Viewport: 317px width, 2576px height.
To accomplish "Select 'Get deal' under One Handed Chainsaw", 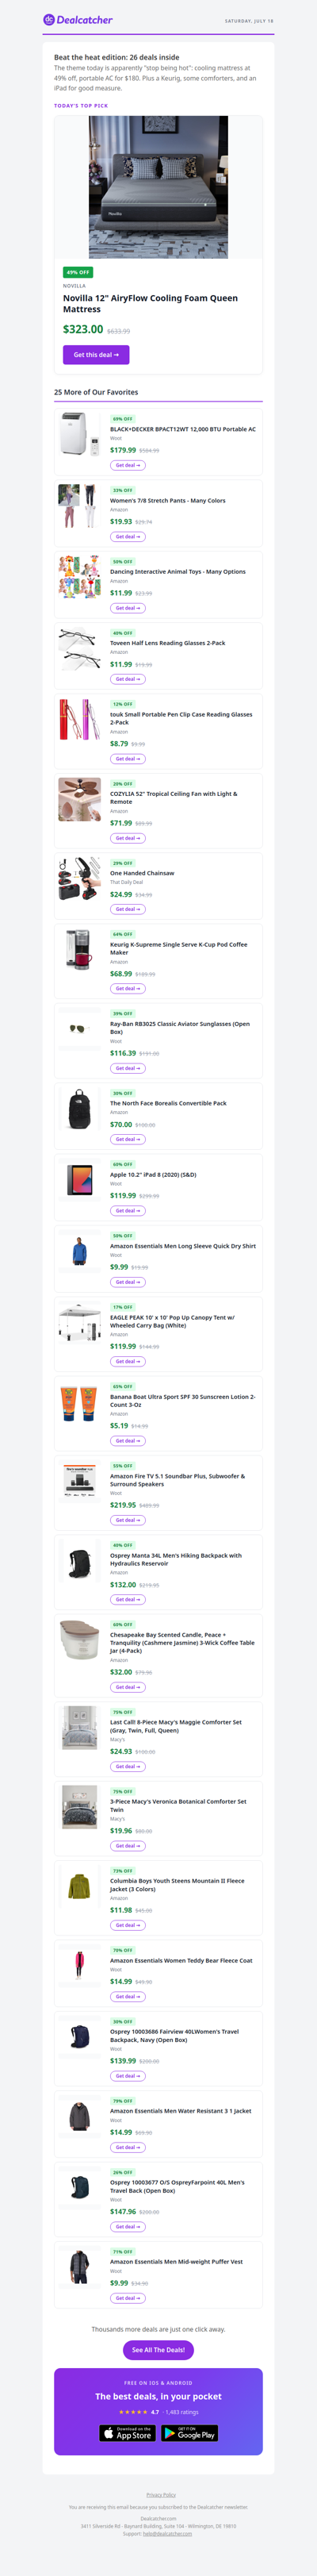I will pos(127,909).
